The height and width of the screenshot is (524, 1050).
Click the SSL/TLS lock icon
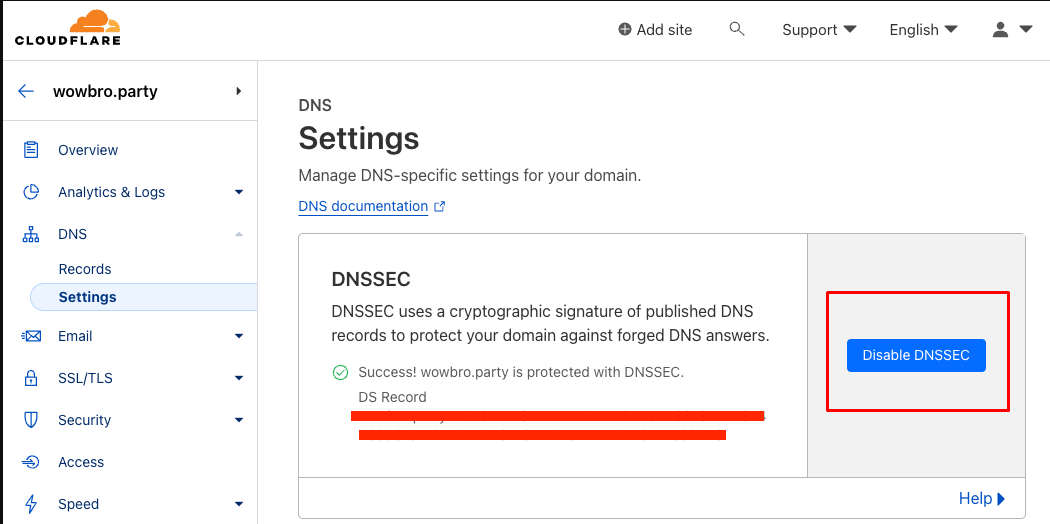coord(31,378)
